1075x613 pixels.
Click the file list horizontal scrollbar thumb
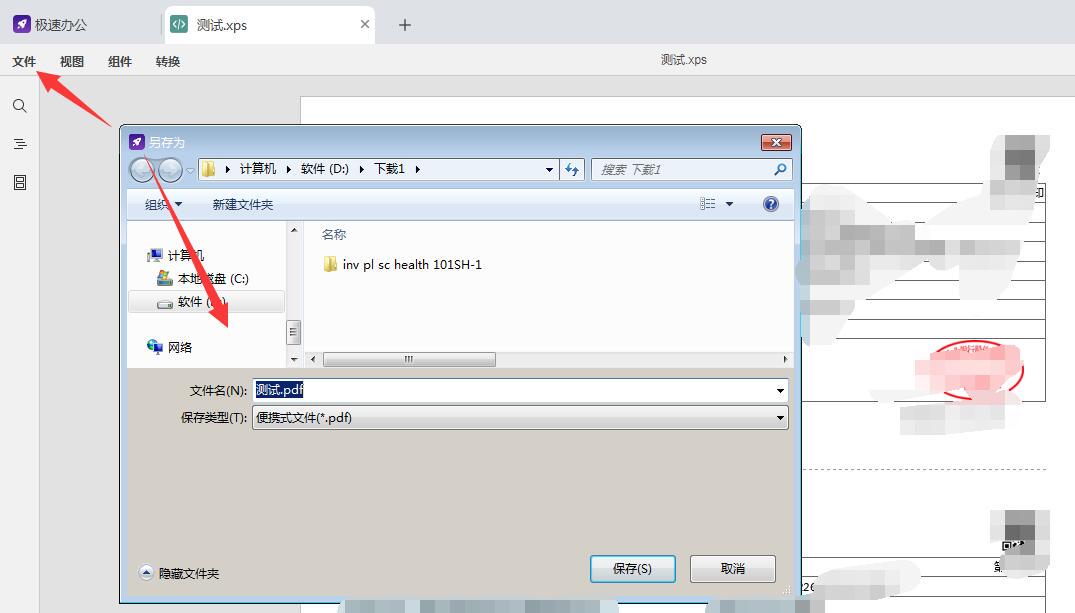pos(409,359)
